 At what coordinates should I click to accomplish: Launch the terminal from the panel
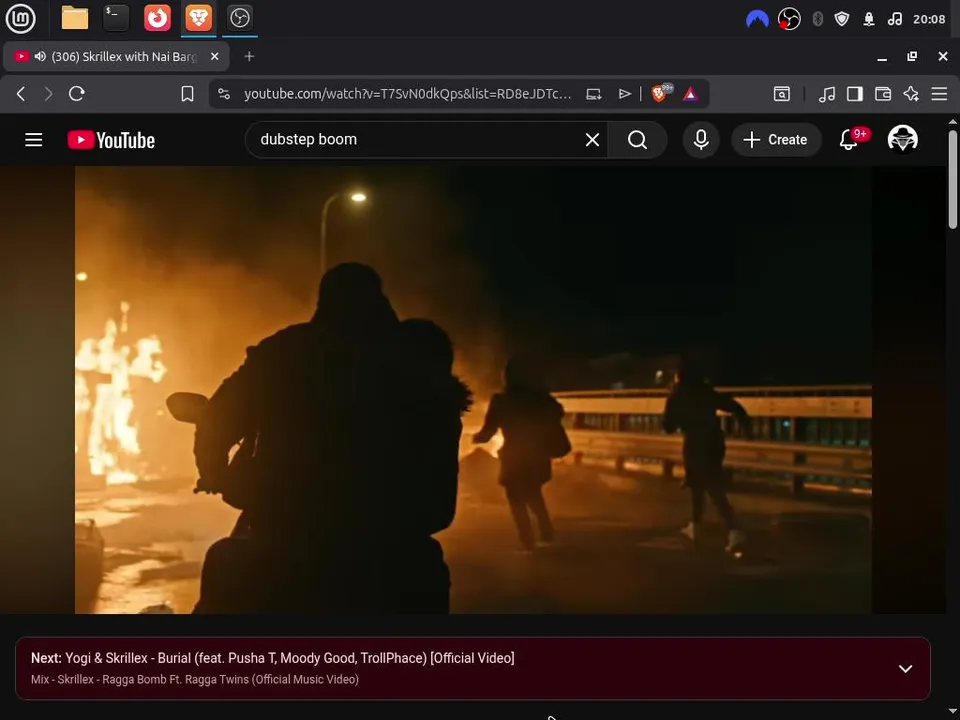(x=116, y=18)
